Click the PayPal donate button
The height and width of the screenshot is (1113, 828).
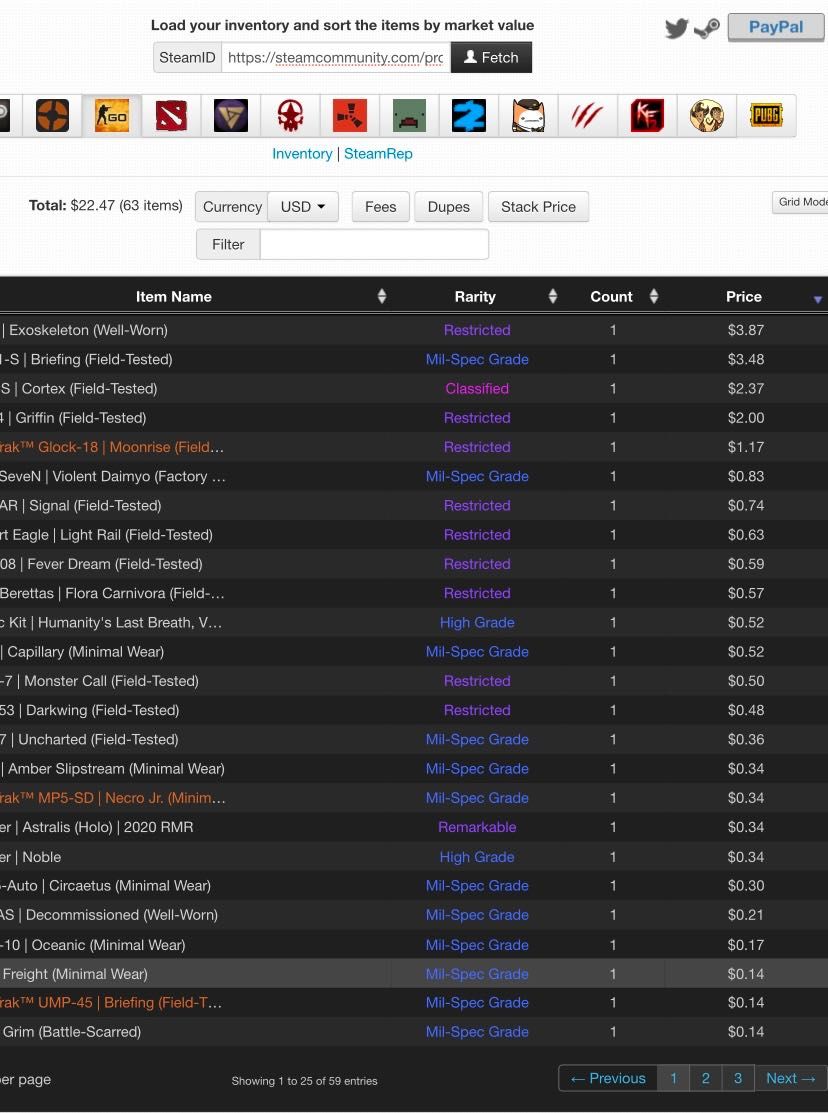point(776,27)
